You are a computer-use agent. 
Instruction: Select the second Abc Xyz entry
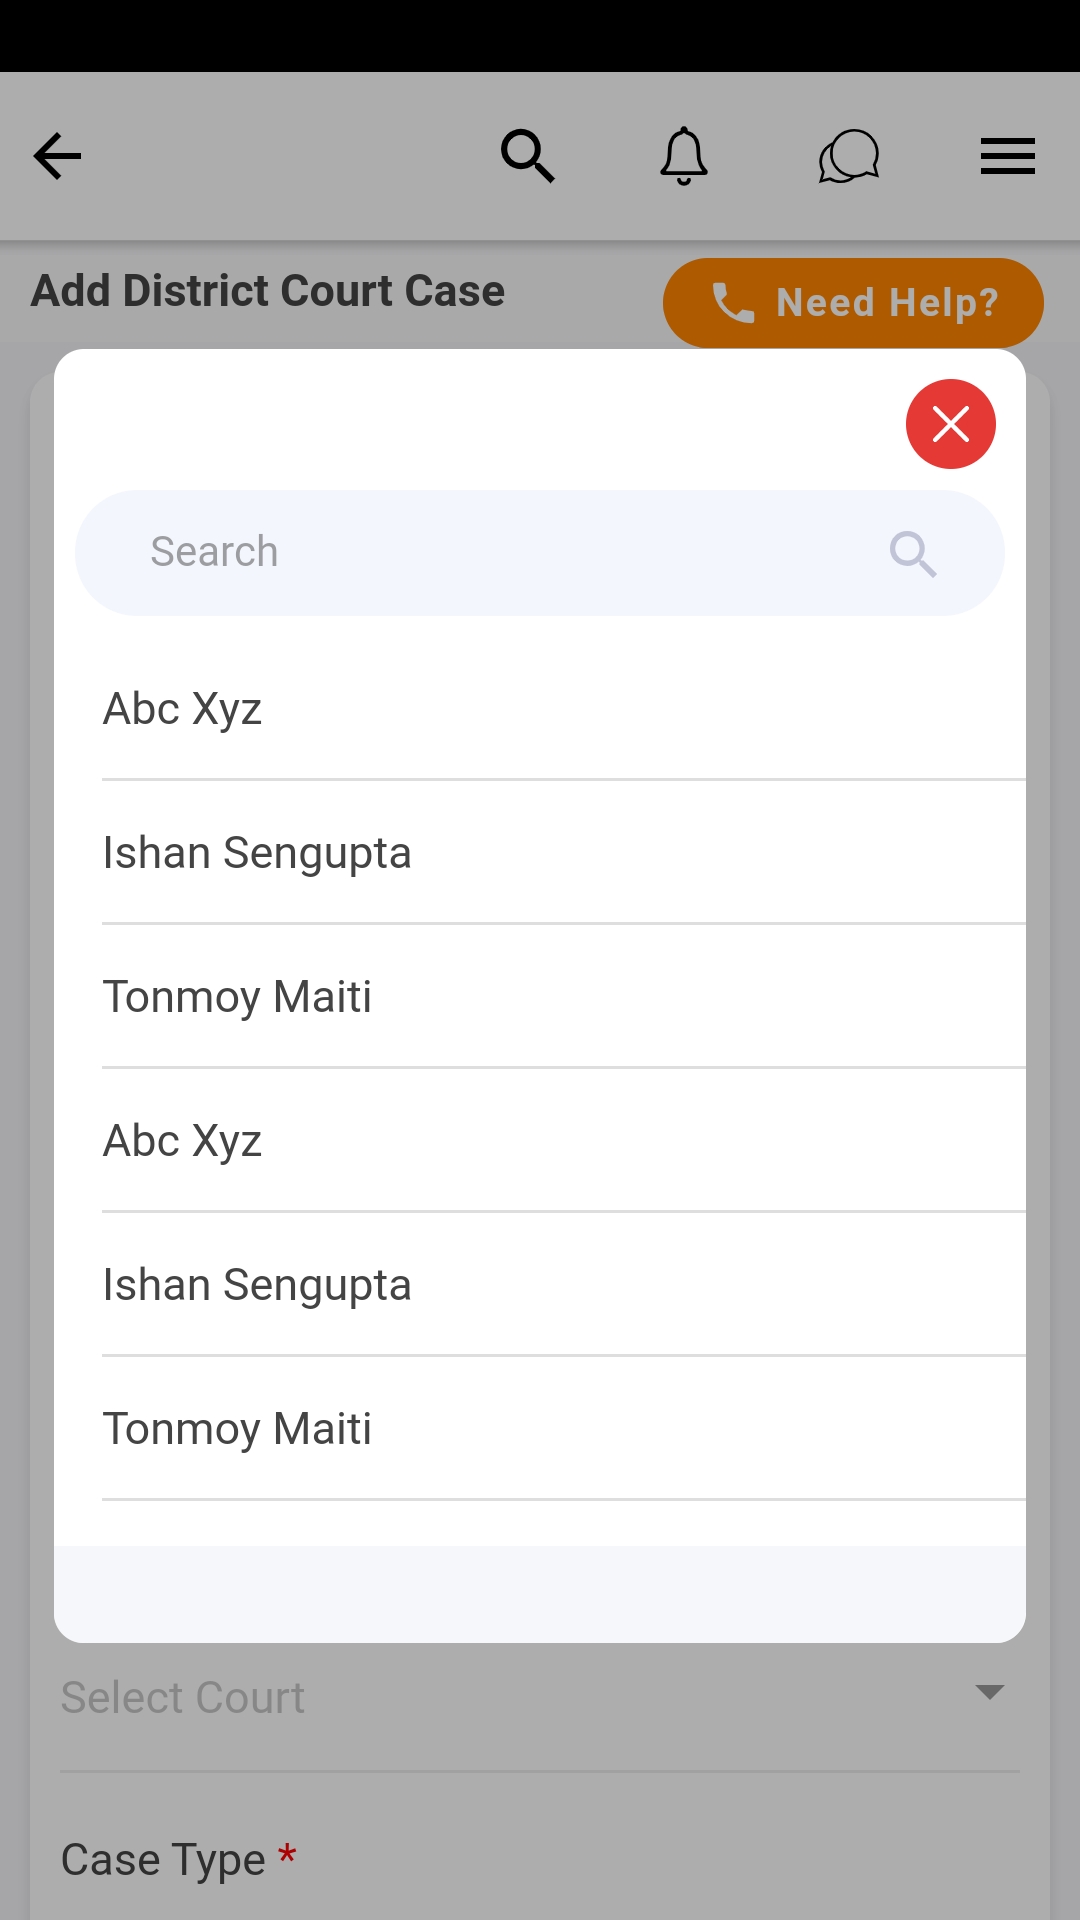[x=182, y=1141]
